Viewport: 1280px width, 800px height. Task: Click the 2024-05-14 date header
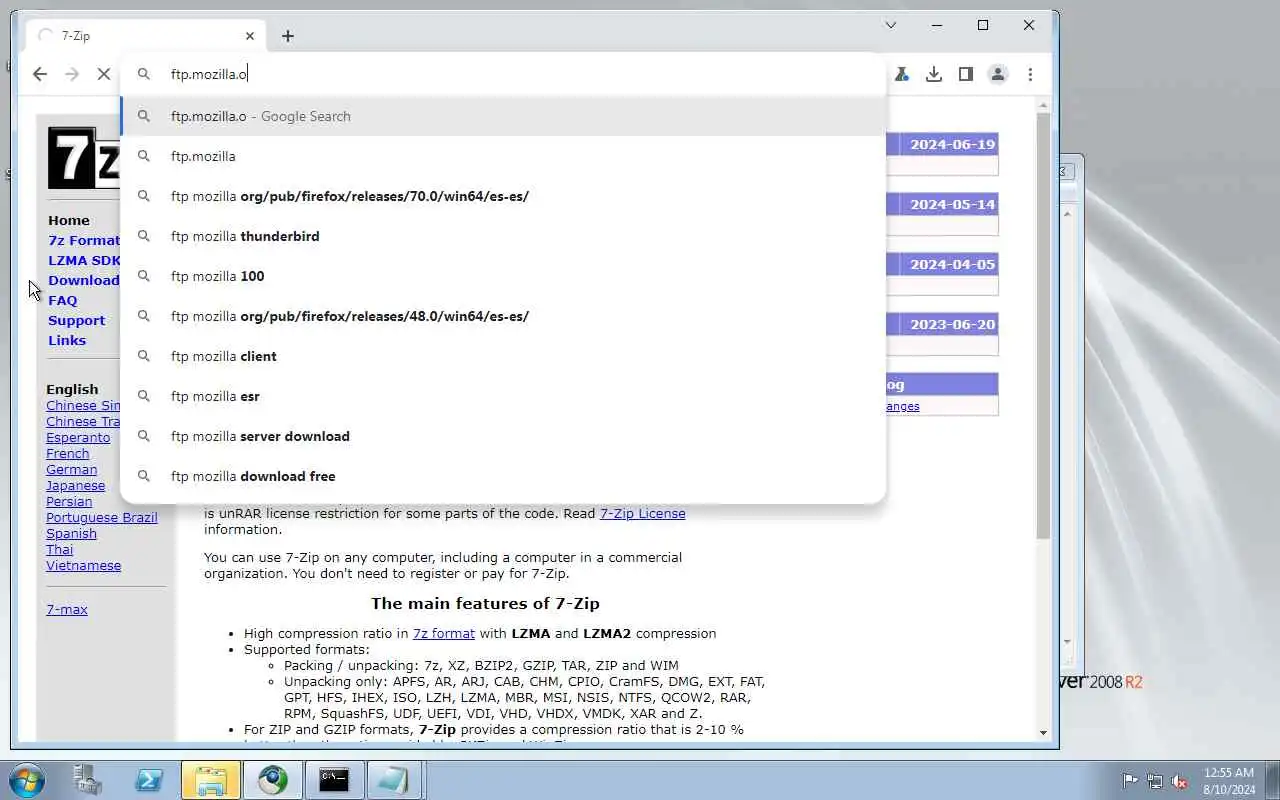(952, 204)
